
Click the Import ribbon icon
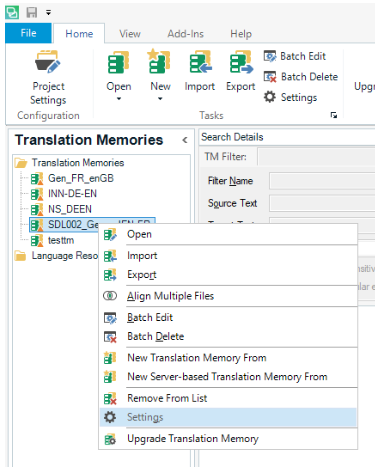coord(200,62)
